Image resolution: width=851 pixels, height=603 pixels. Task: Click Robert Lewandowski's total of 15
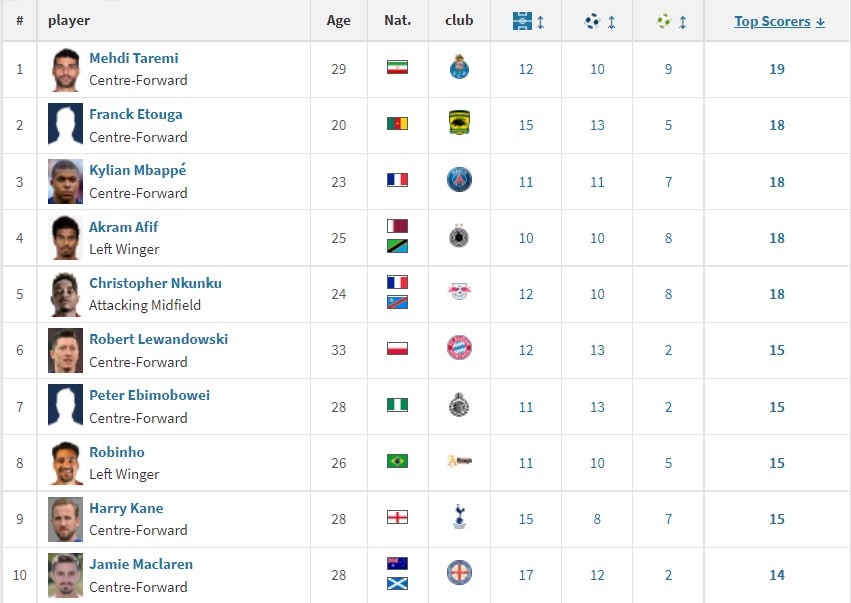point(777,350)
